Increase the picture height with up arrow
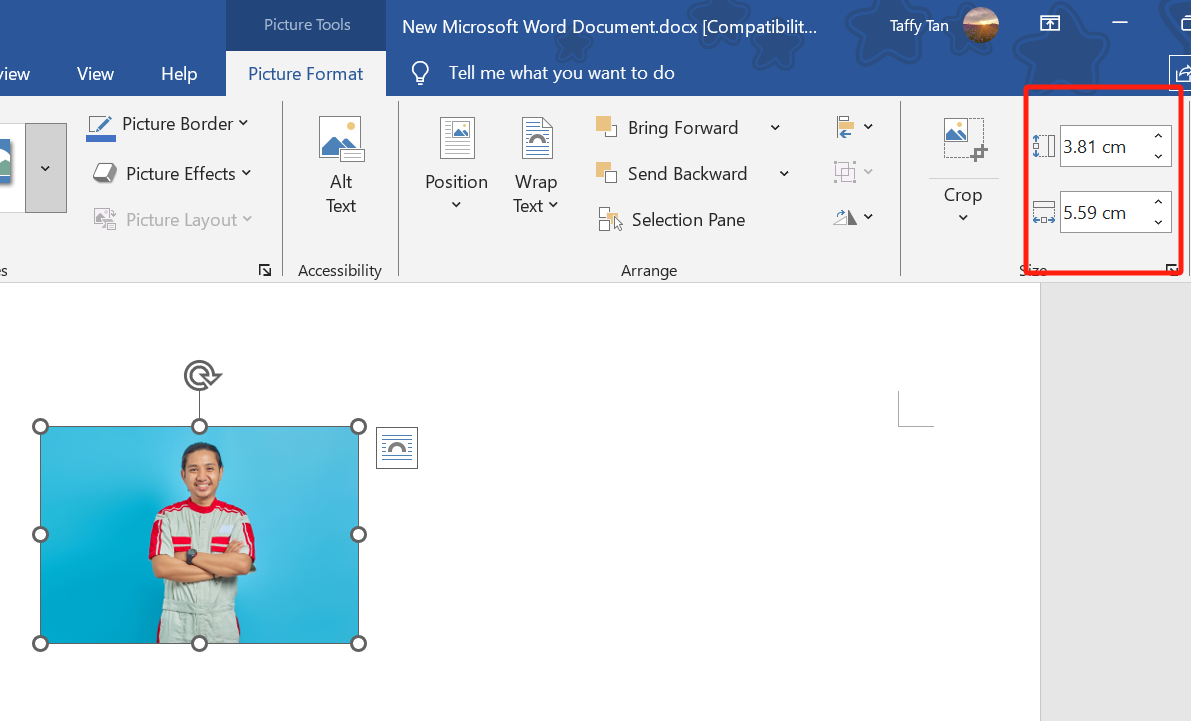Screen dimensions: 1191x721 (x=1158, y=136)
